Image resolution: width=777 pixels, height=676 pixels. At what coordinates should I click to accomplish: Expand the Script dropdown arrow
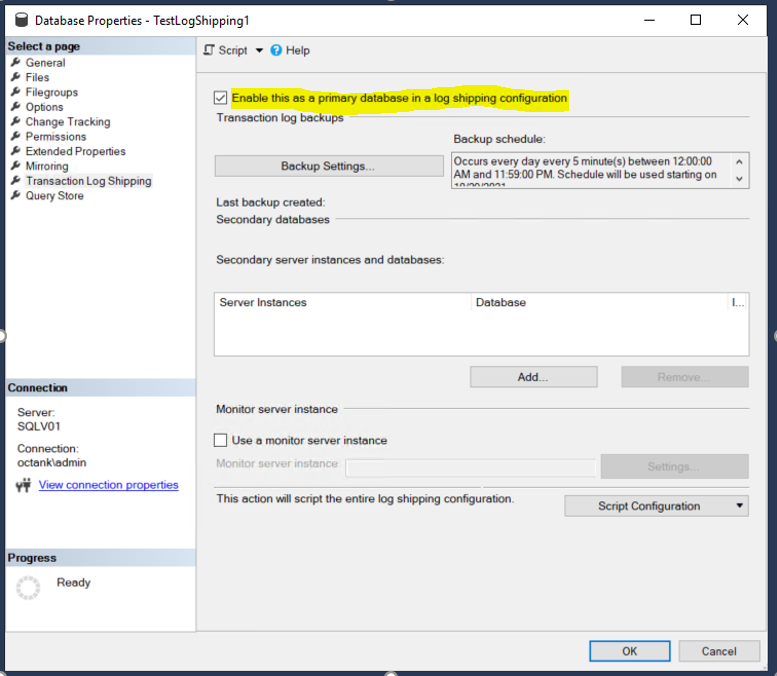coord(259,50)
